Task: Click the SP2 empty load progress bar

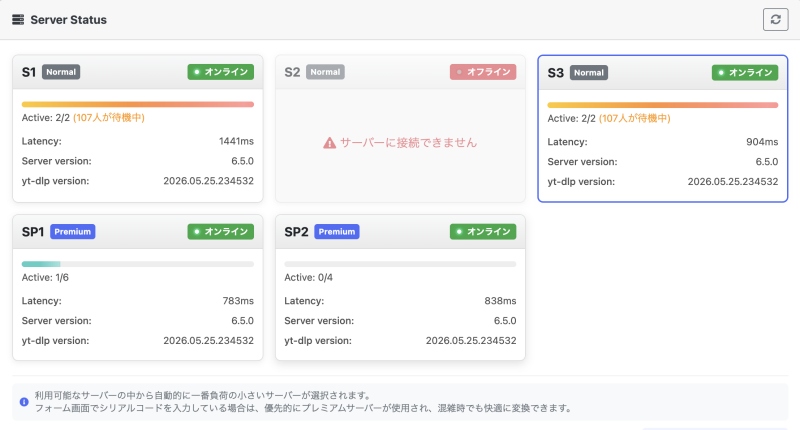Action: tap(400, 264)
